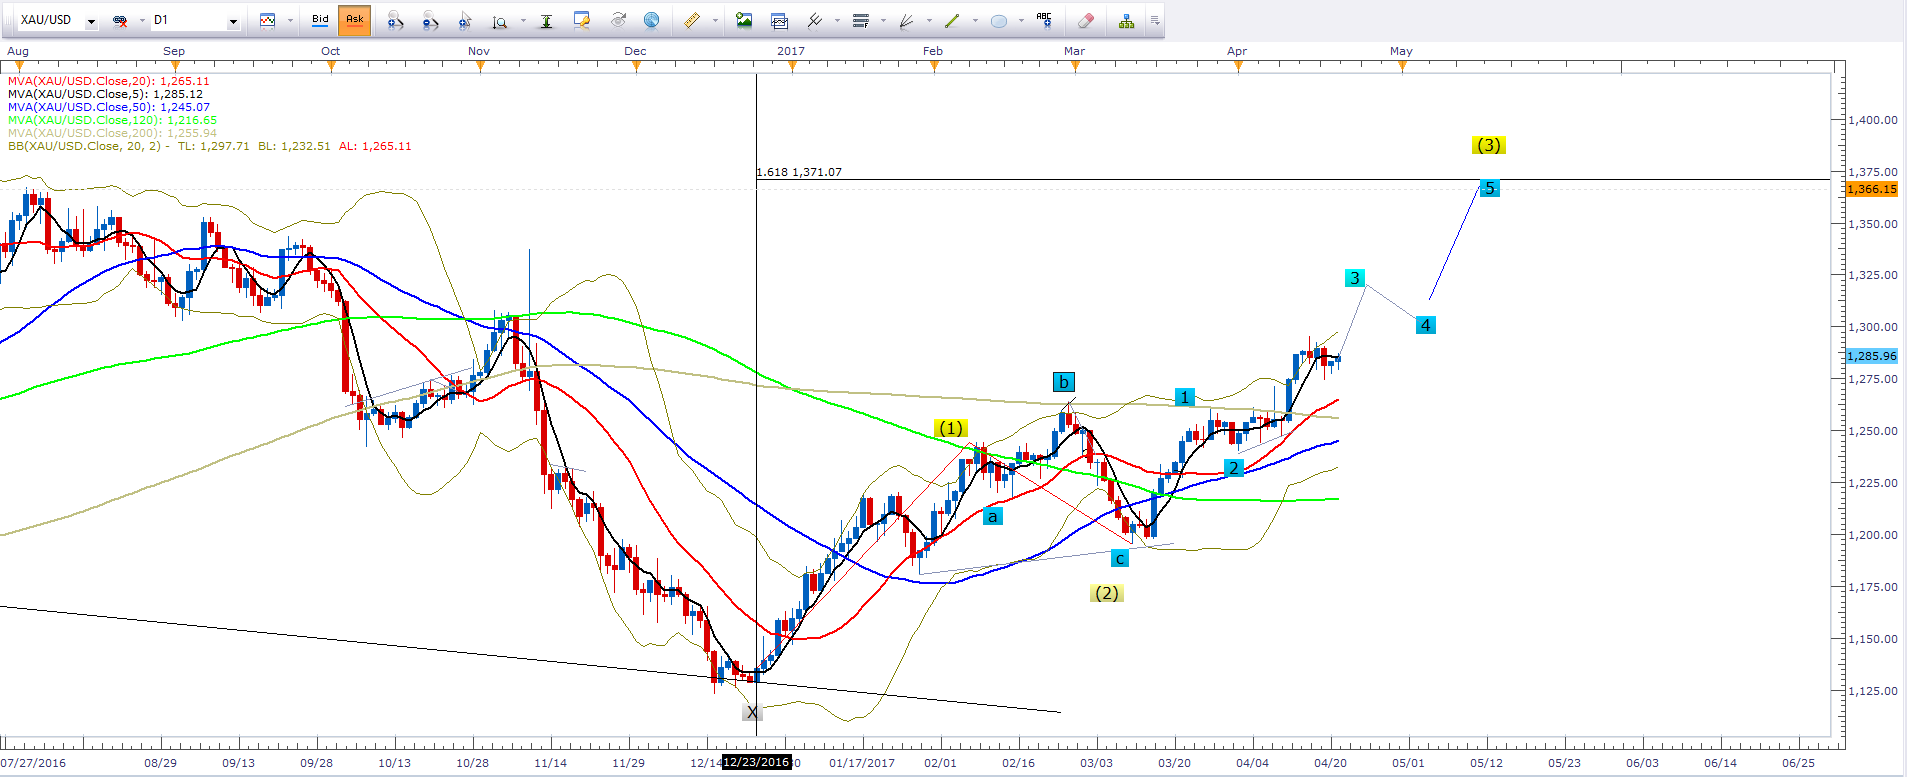Toggle the Bid price button
Screen dimensions: 1907x777
point(320,20)
